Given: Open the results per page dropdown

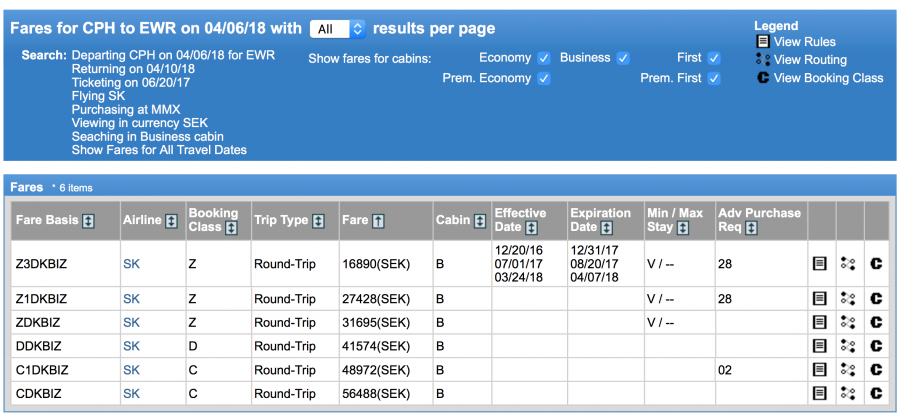Looking at the screenshot, I should [x=338, y=29].
